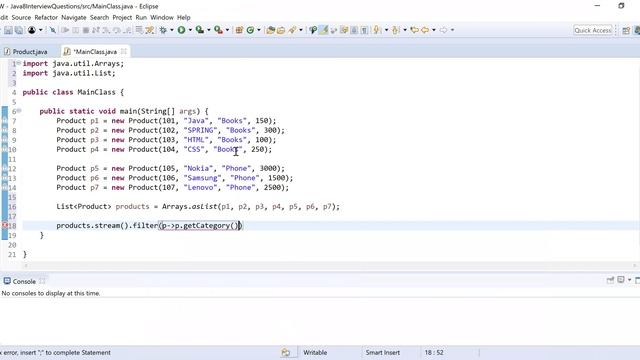Go to Next Annotation
Image resolution: width=640 pixels, height=360 pixels.
pyautogui.click(x=377, y=30)
